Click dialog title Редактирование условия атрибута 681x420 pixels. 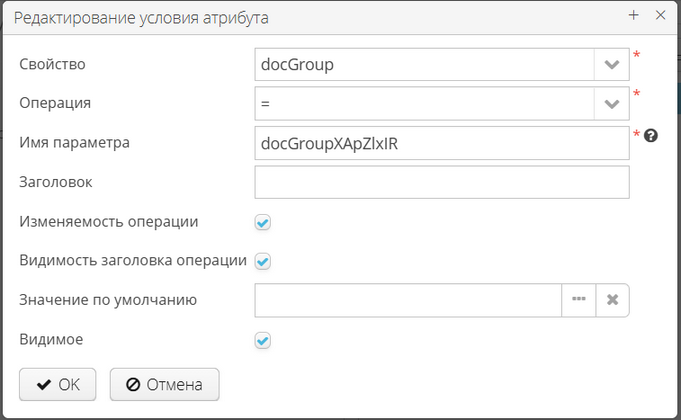point(141,18)
